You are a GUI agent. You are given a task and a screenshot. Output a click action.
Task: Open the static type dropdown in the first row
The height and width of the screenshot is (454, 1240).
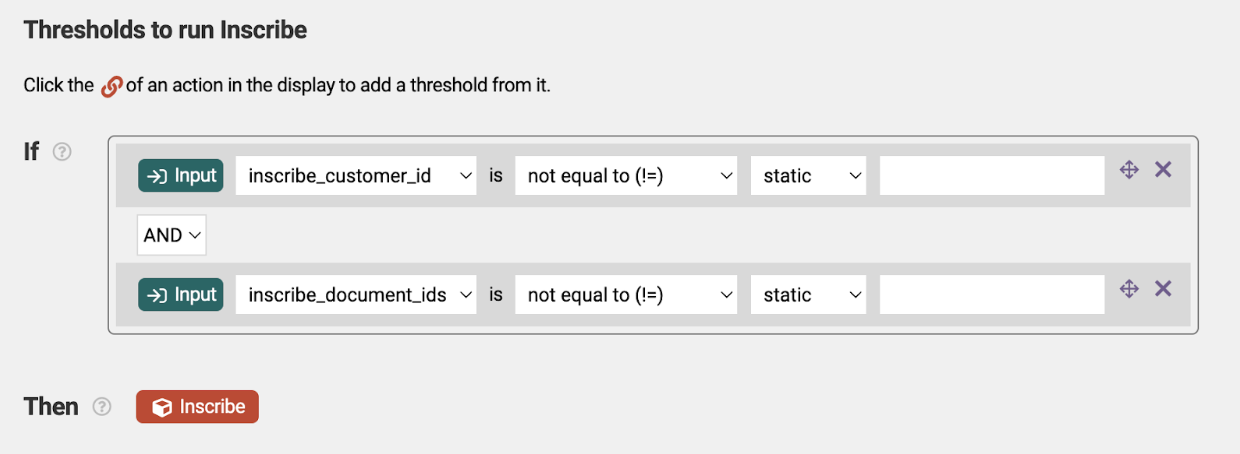coord(809,175)
